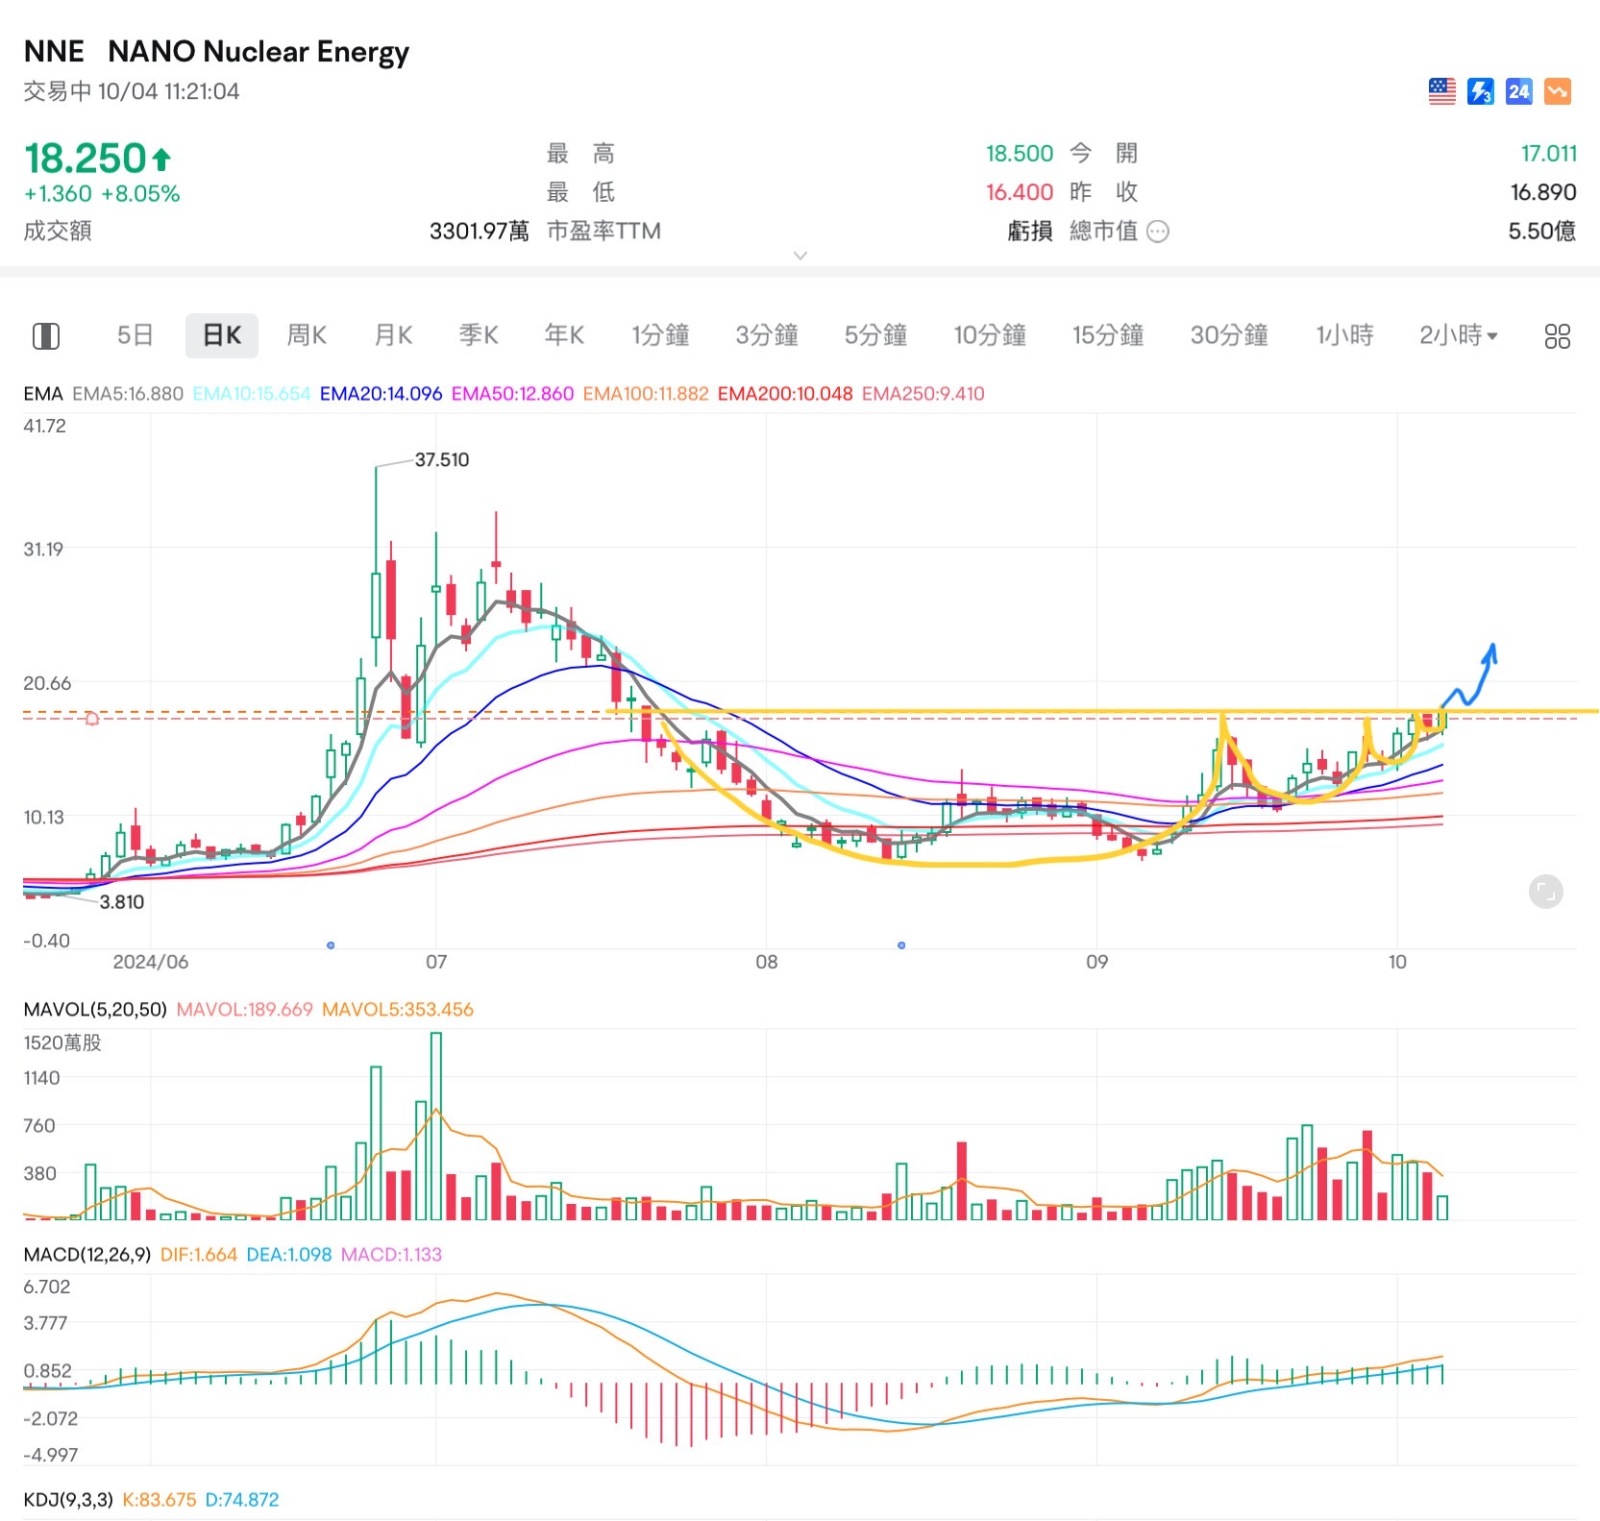The image size is (1600, 1521).
Task: Click the 37.510 high price label
Action: [x=441, y=460]
